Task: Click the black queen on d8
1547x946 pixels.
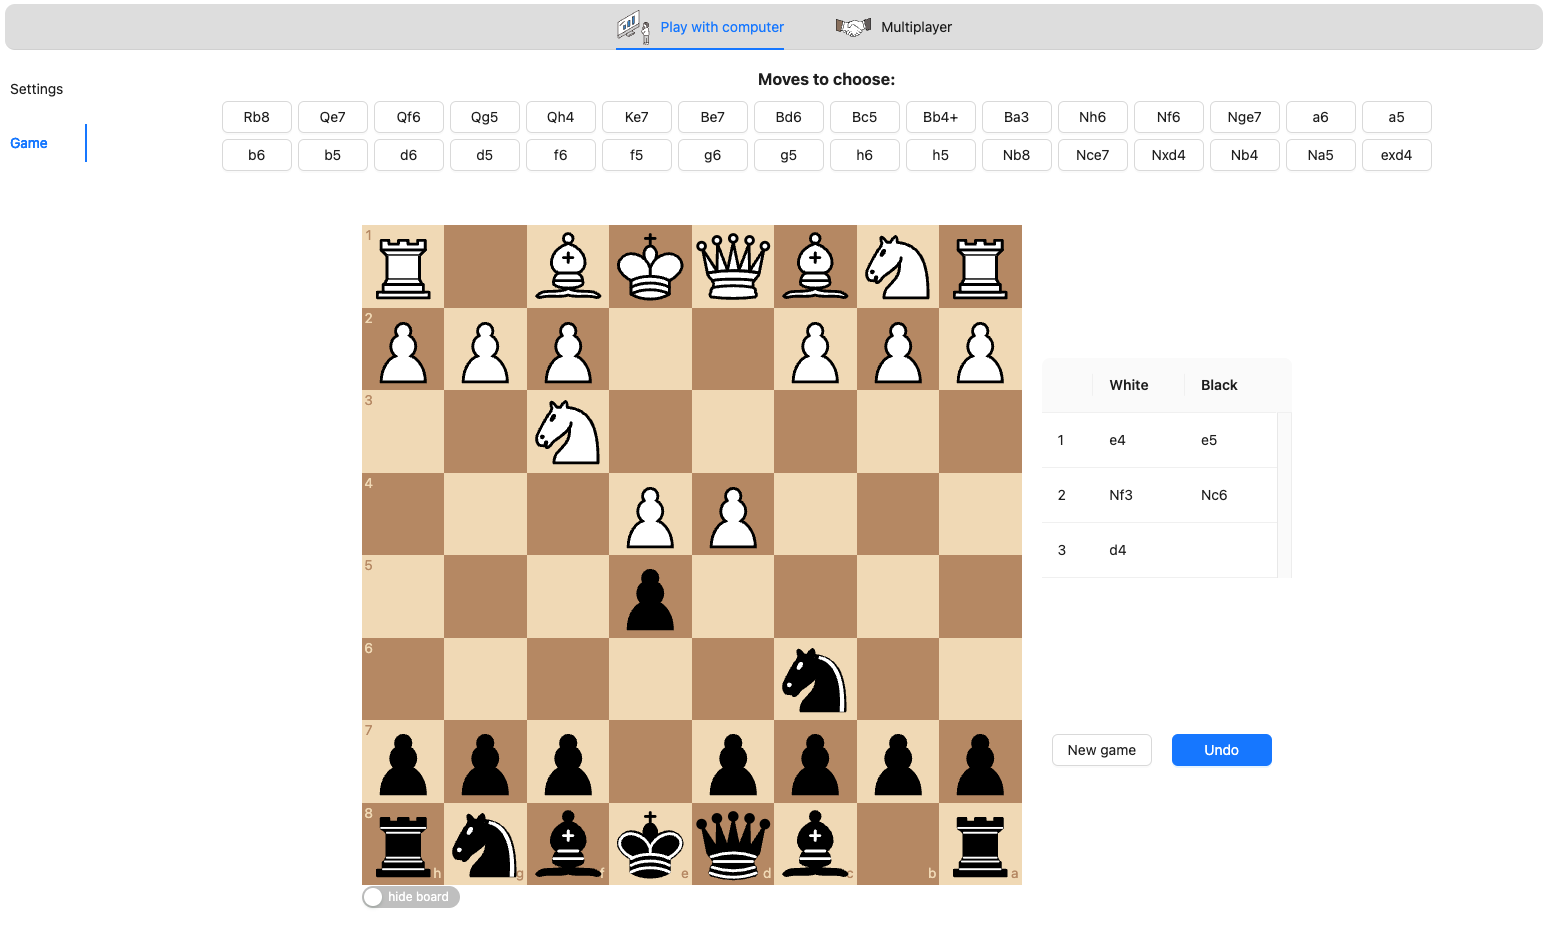Action: point(733,844)
